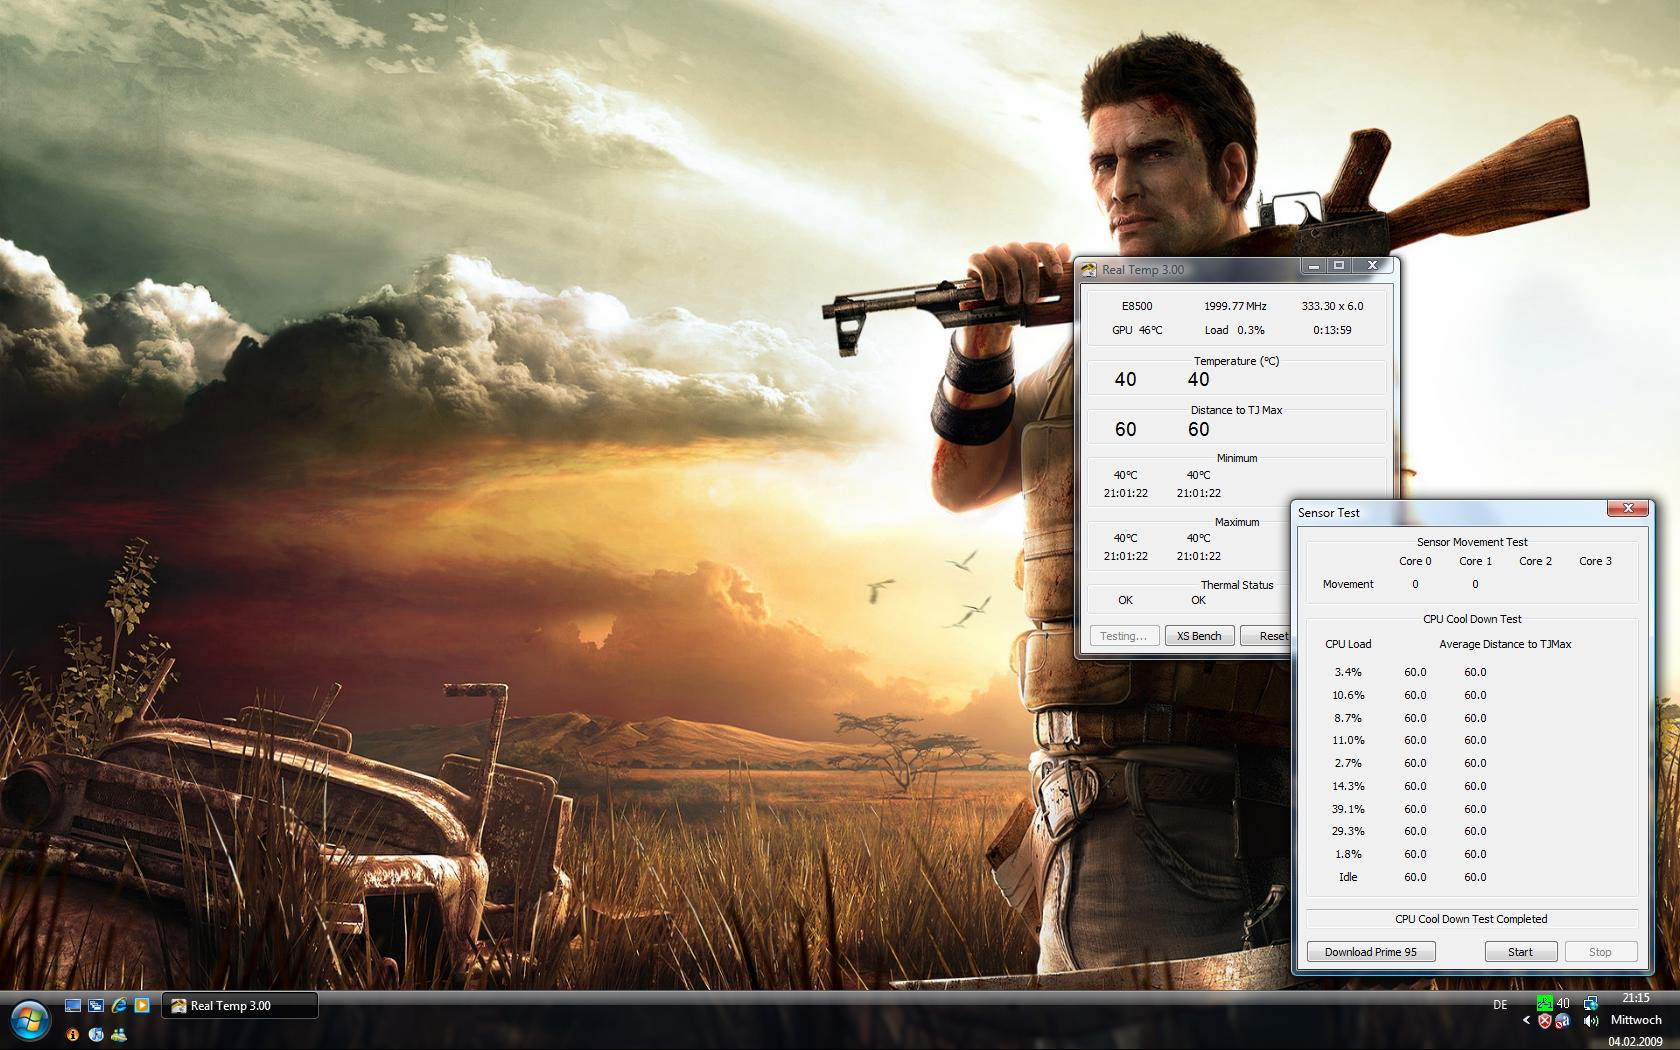Click the Core 0 column header
Viewport: 1680px width, 1050px height.
click(1415, 561)
